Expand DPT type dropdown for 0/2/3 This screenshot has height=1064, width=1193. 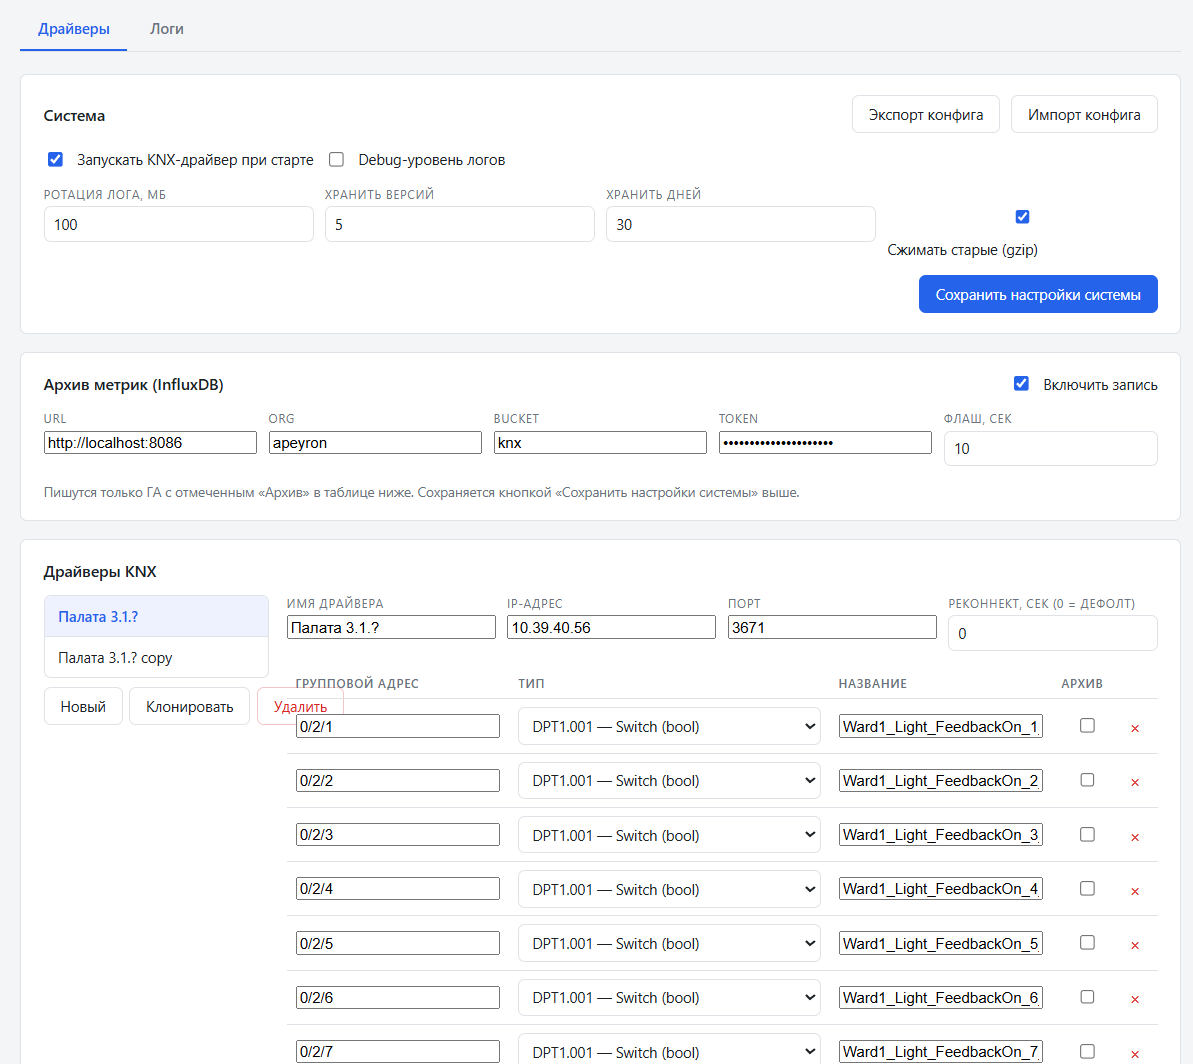[669, 835]
